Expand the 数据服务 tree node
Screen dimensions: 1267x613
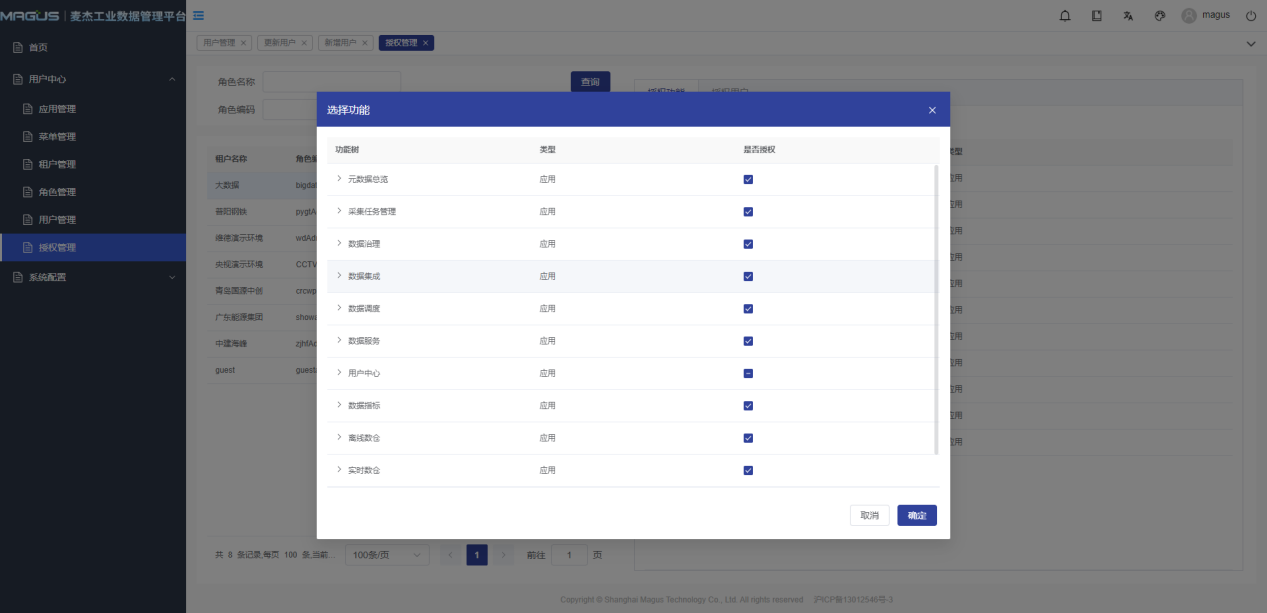[x=339, y=341]
